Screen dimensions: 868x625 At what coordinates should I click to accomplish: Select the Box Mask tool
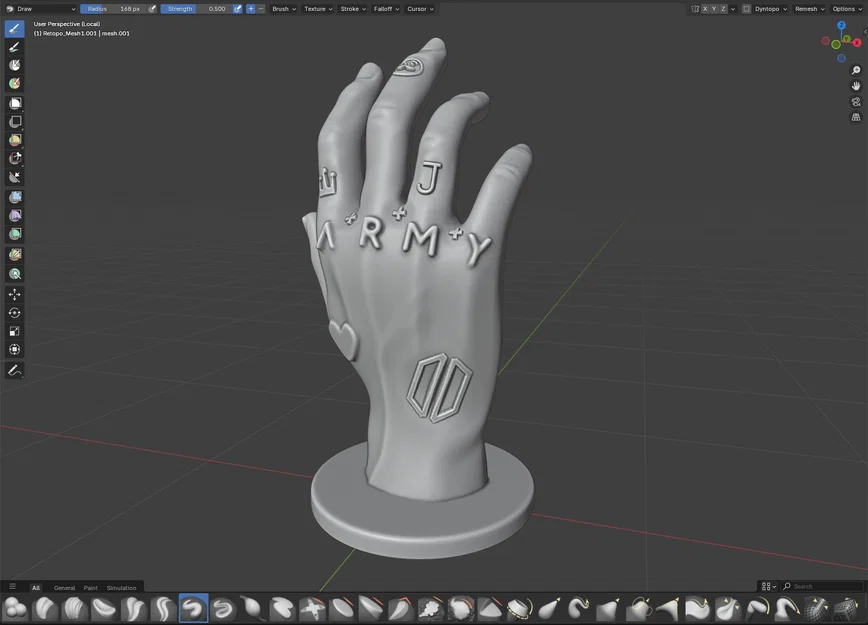(15, 104)
